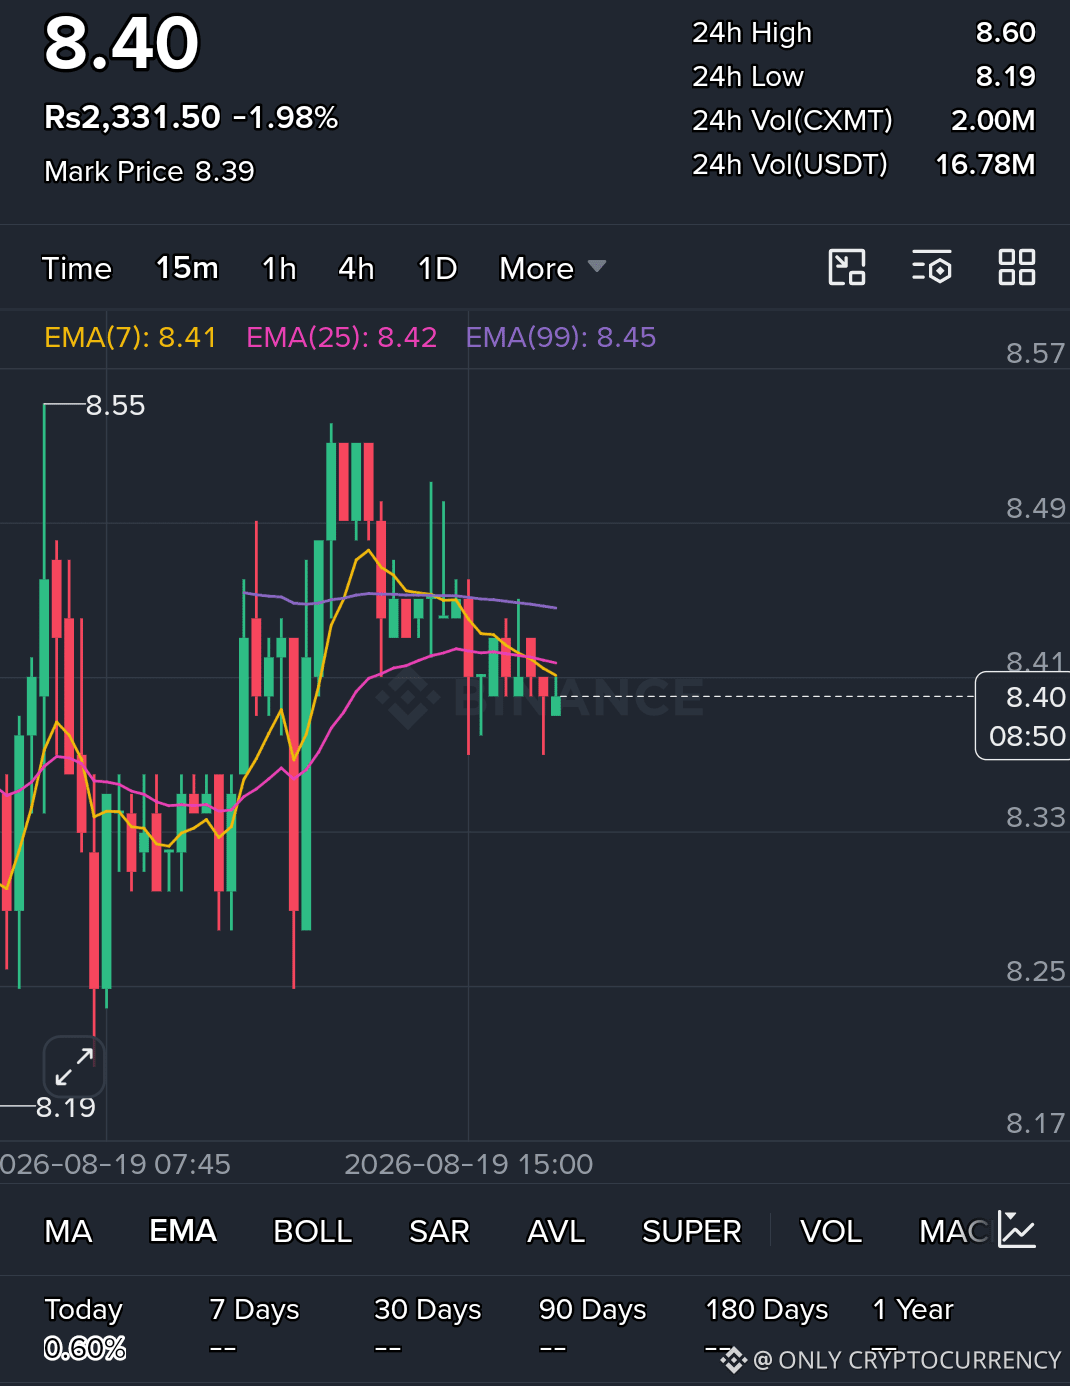The height and width of the screenshot is (1386, 1070).
Task: Toggle the VOL sub-indicator
Action: coord(831,1231)
